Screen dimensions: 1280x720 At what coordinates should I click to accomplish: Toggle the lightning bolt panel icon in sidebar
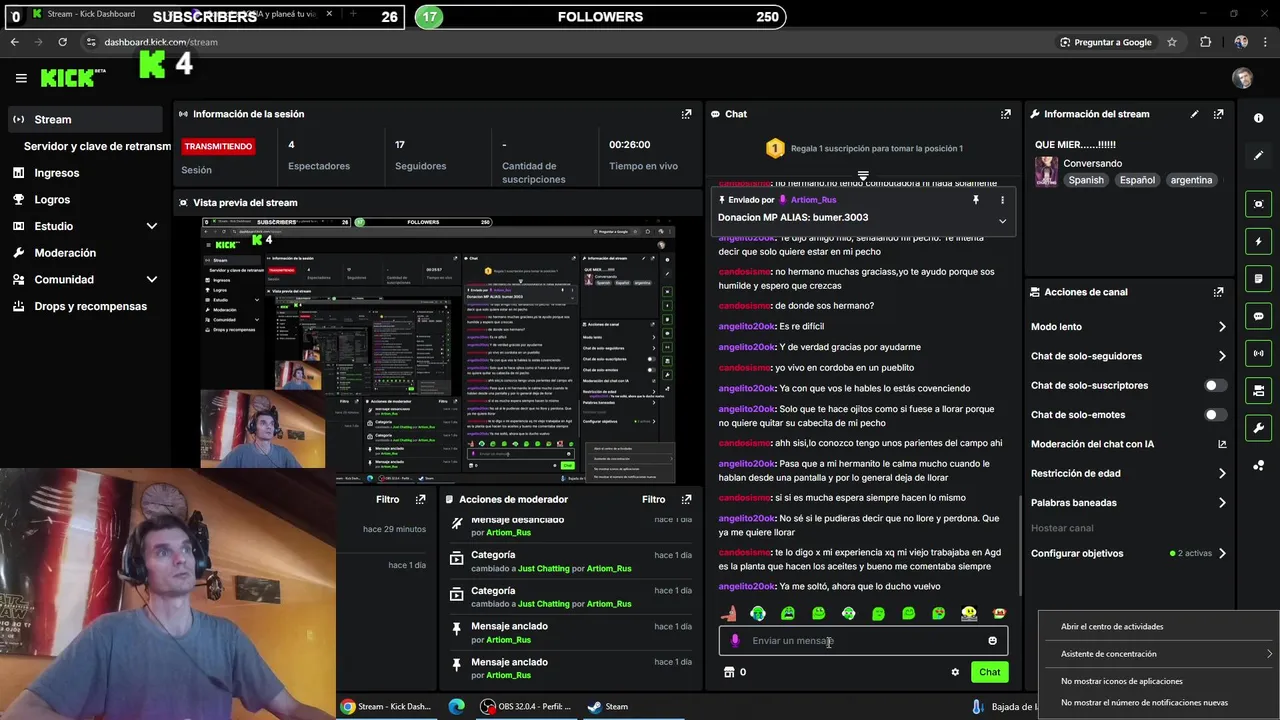click(1258, 241)
